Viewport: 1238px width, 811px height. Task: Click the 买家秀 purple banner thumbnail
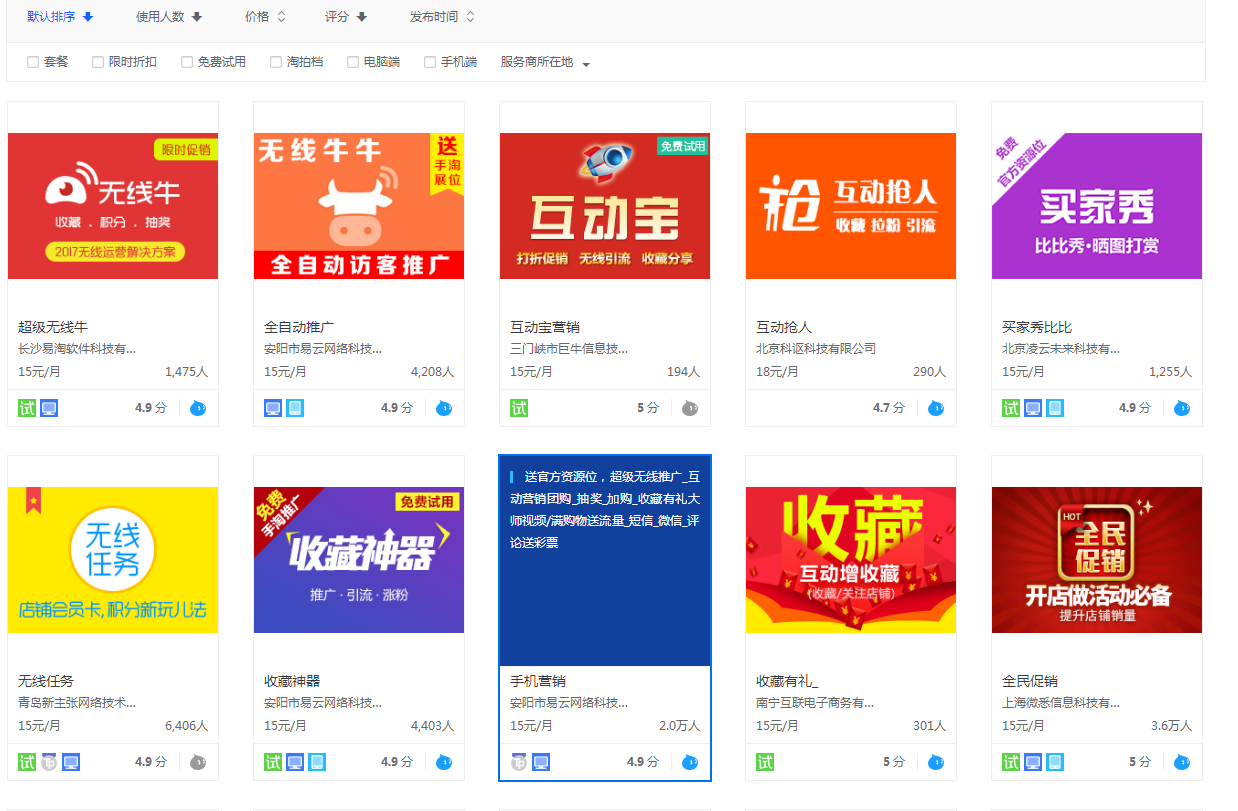coord(1096,206)
